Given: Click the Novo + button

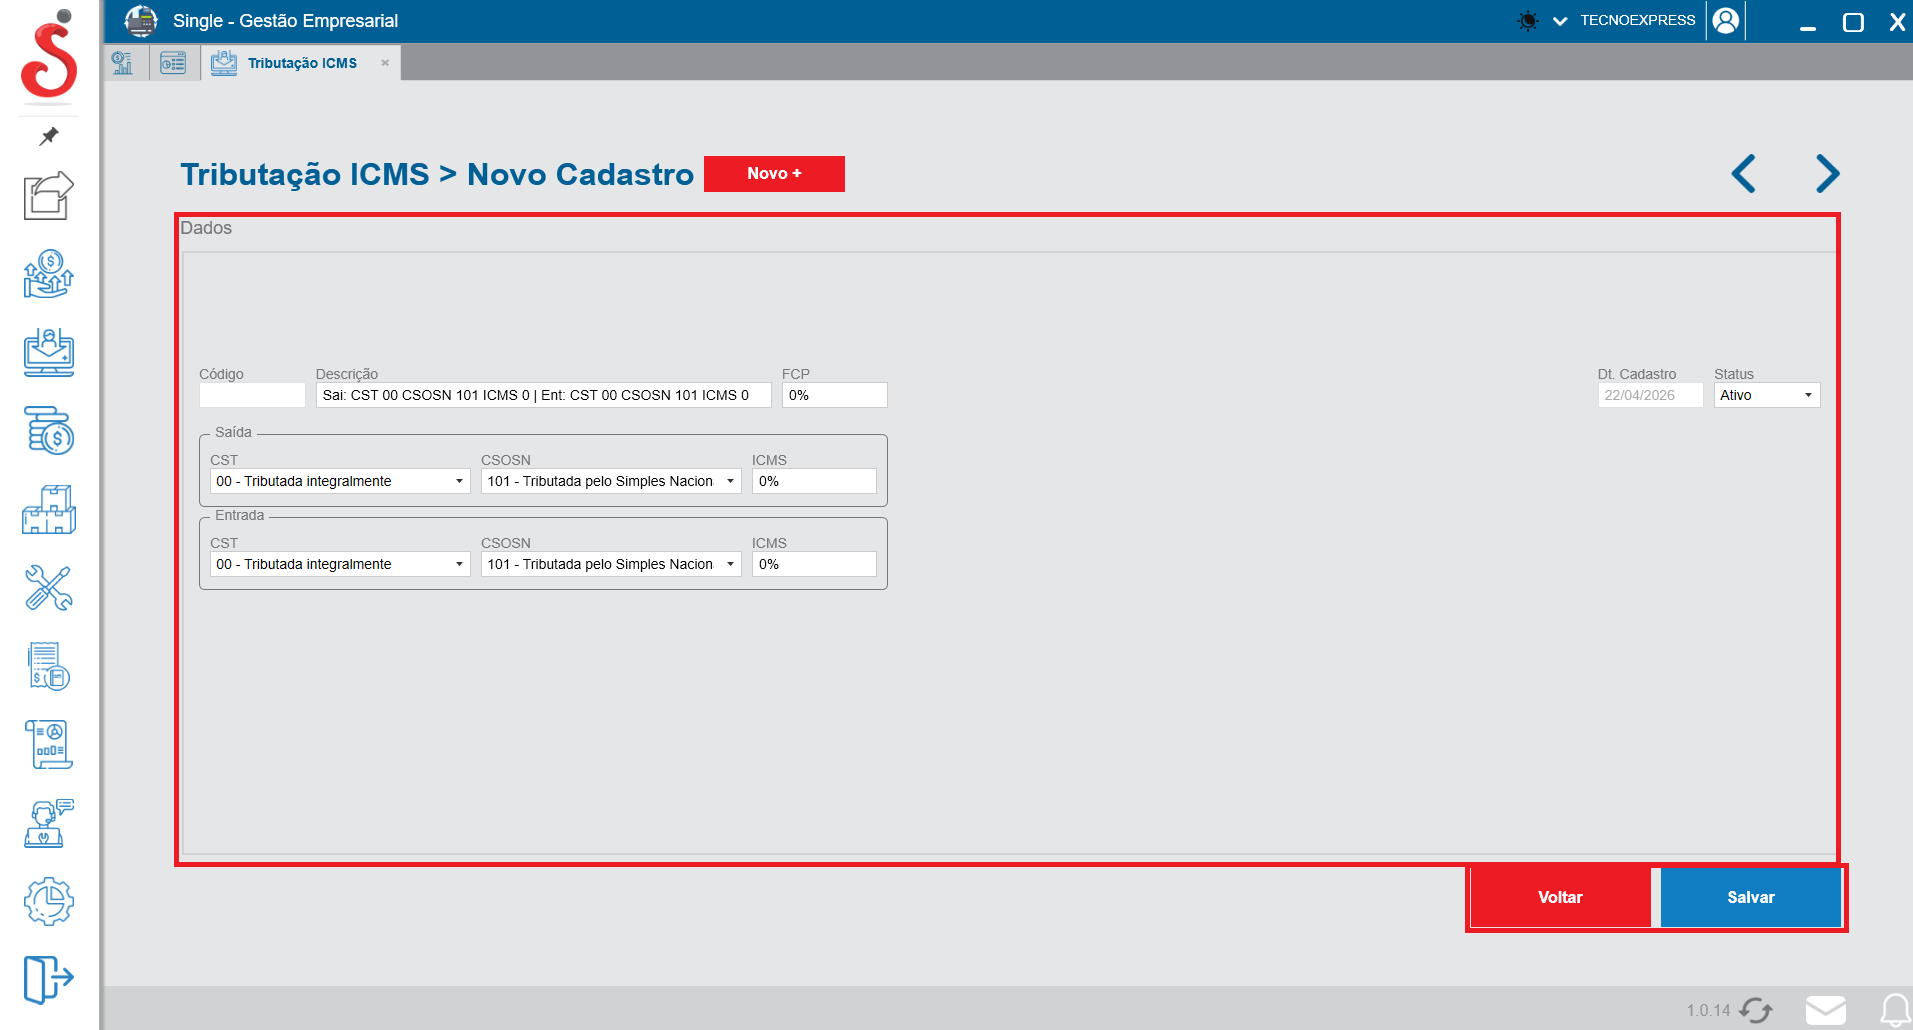Looking at the screenshot, I should pos(774,173).
